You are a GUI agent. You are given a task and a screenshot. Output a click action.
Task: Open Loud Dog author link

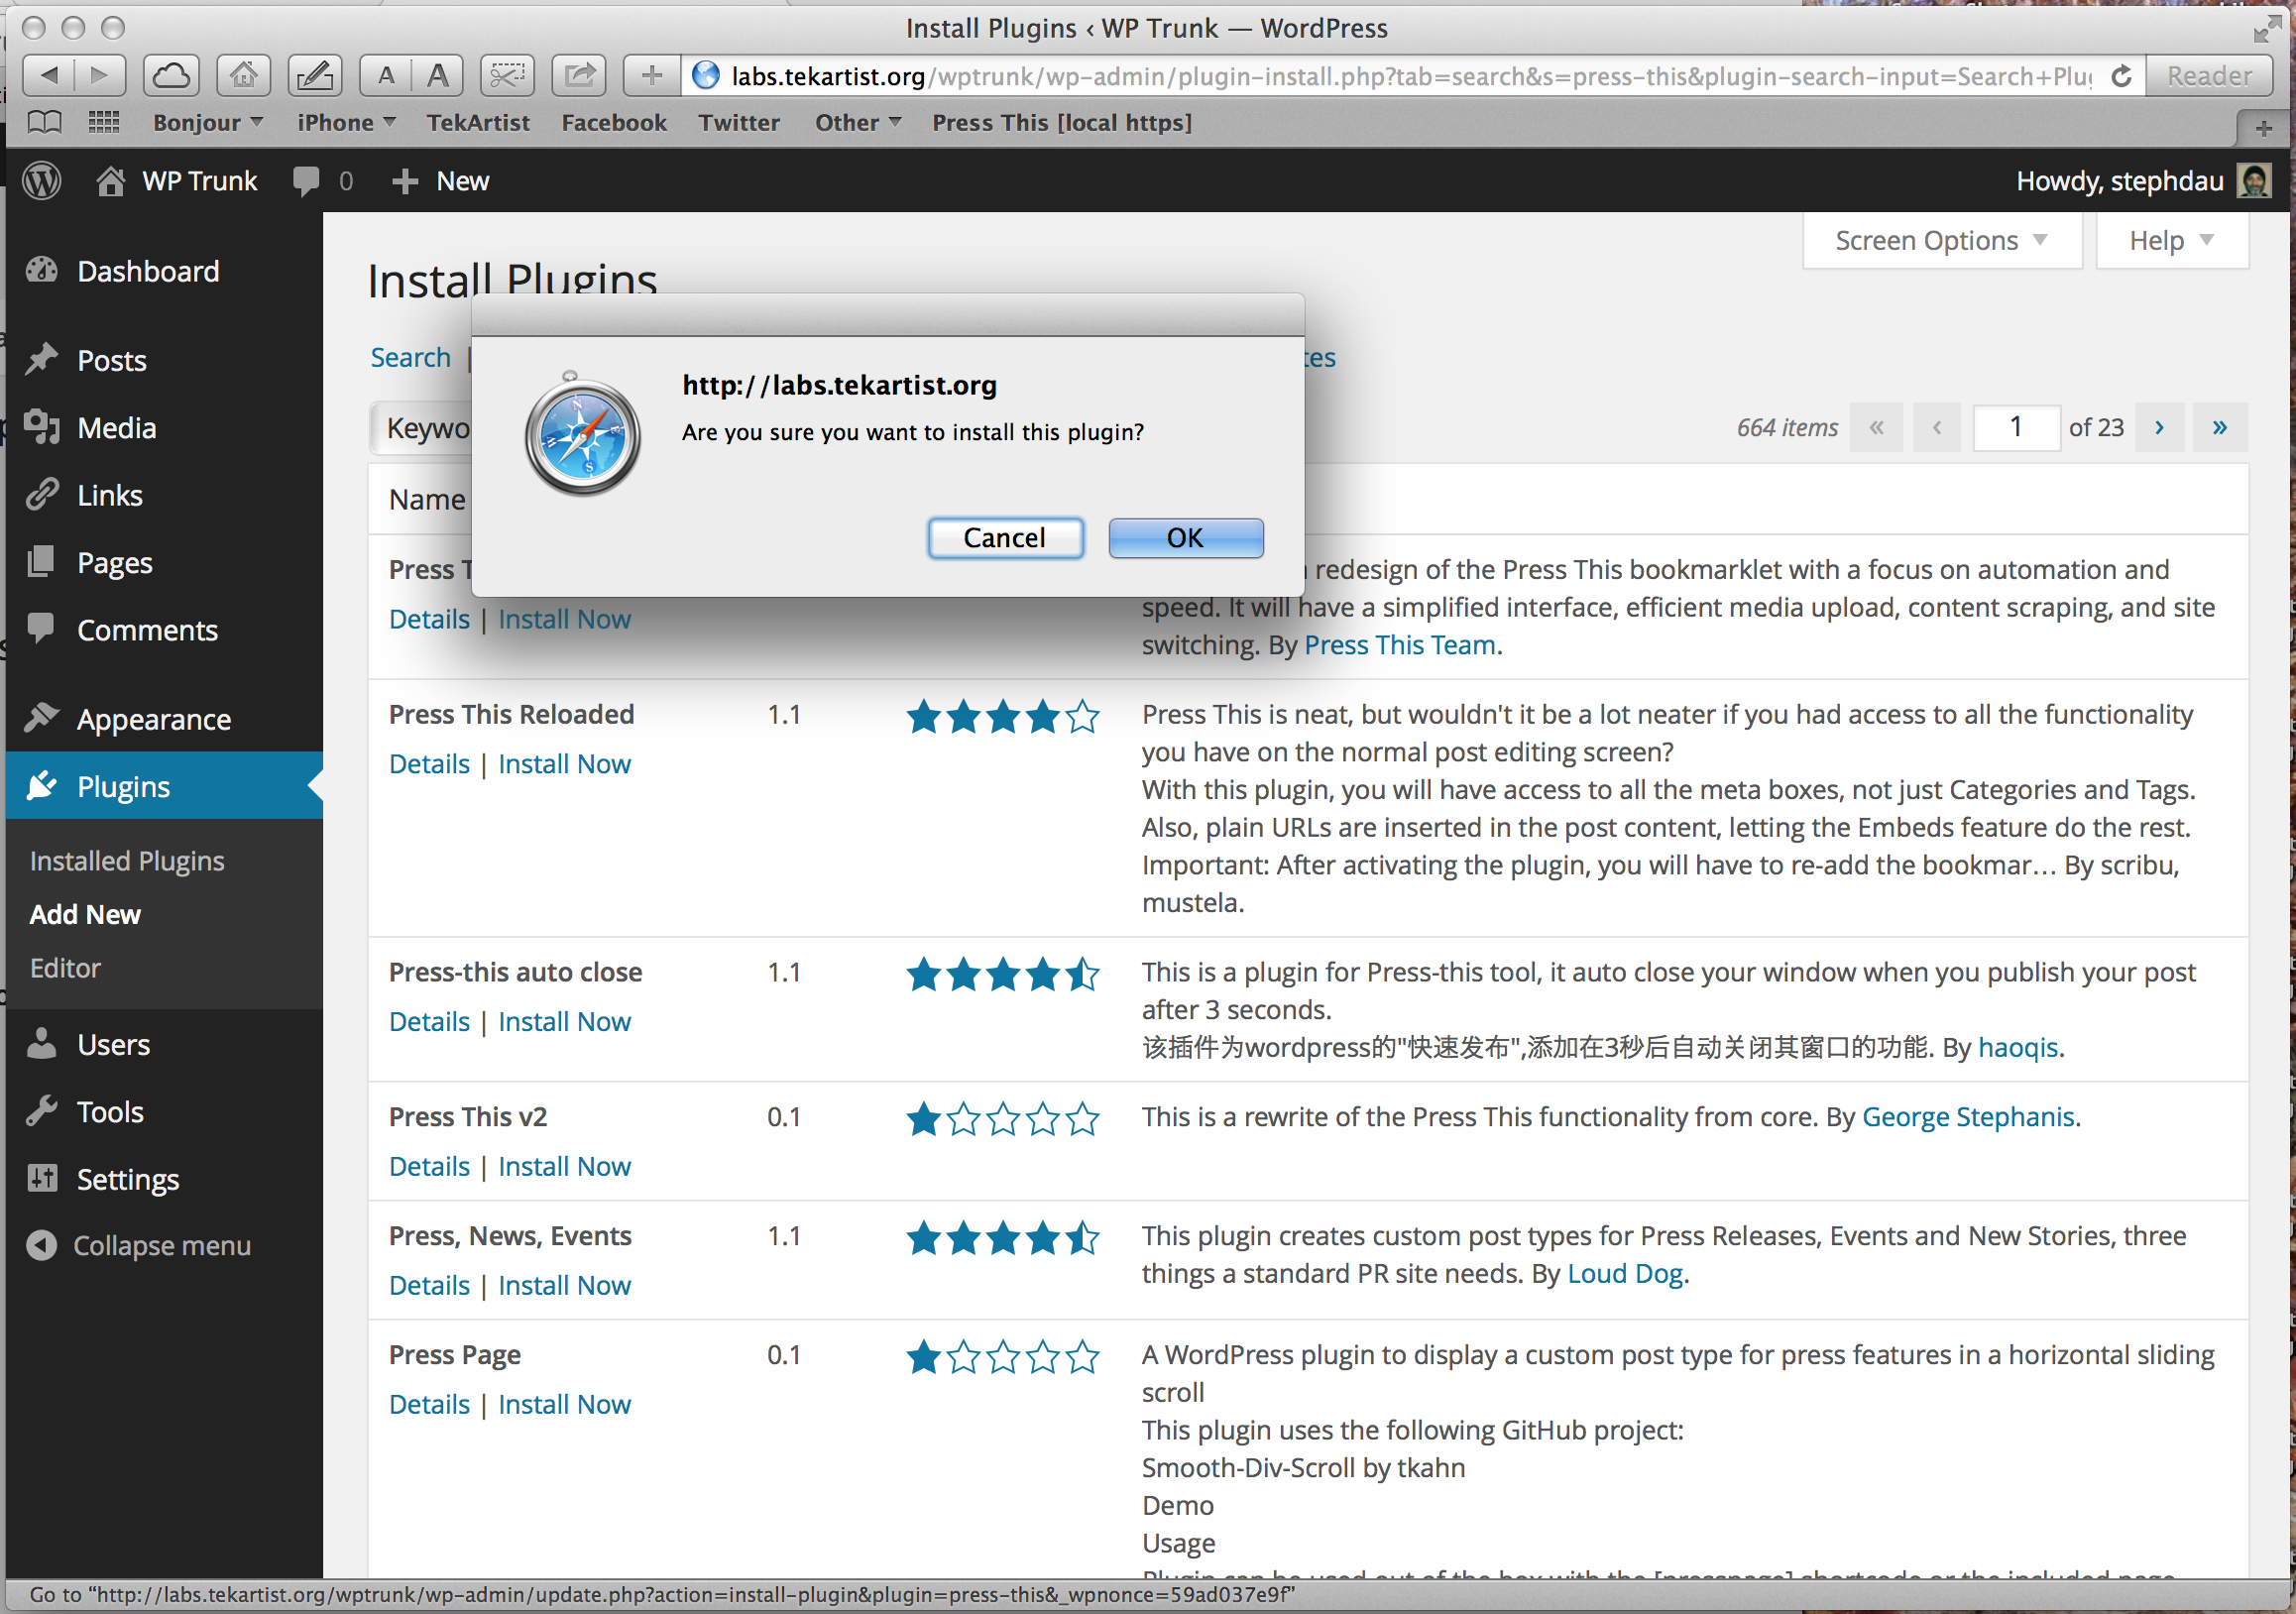point(1625,1274)
